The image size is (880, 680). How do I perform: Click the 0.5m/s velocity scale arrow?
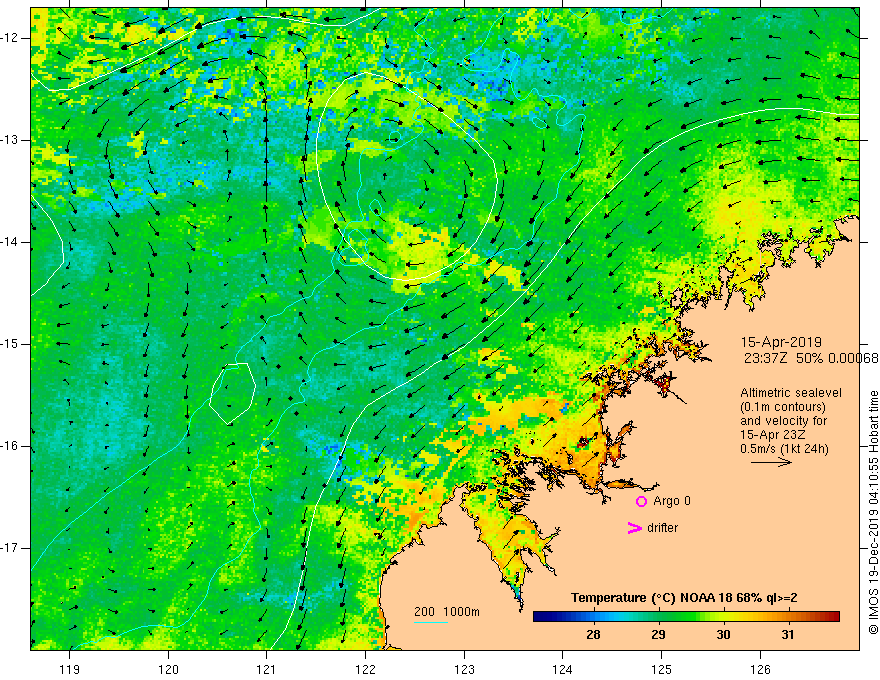pos(771,462)
